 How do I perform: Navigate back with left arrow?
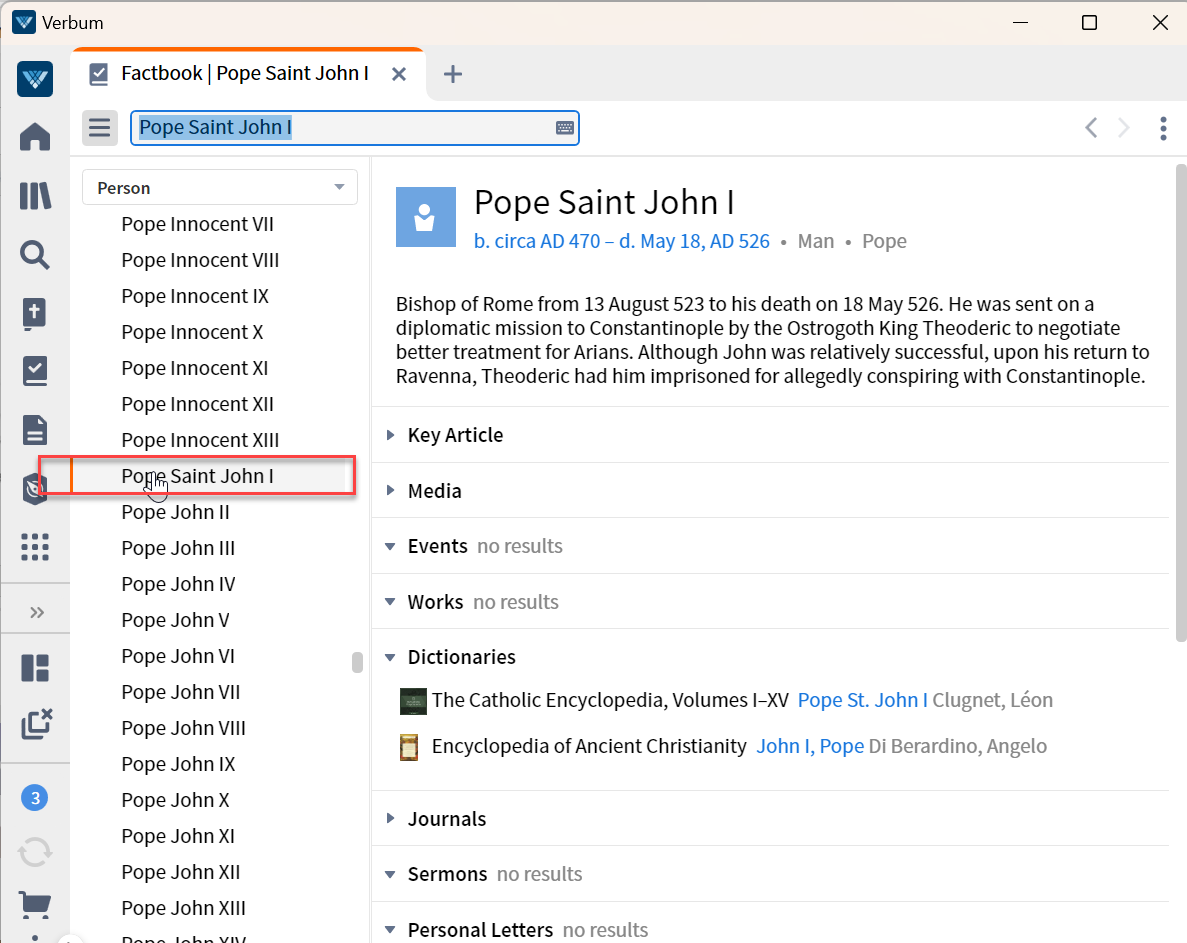(1091, 128)
